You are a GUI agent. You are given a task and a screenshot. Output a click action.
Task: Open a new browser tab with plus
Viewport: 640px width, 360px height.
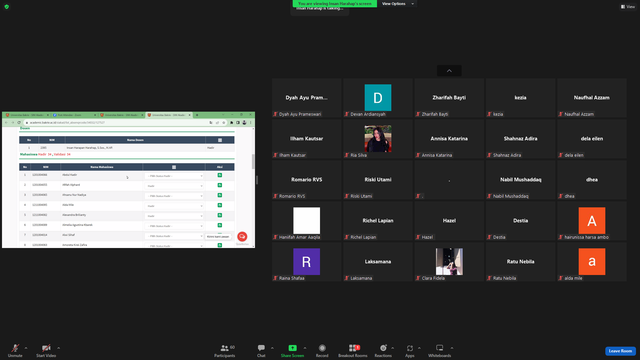pyautogui.click(x=197, y=115)
